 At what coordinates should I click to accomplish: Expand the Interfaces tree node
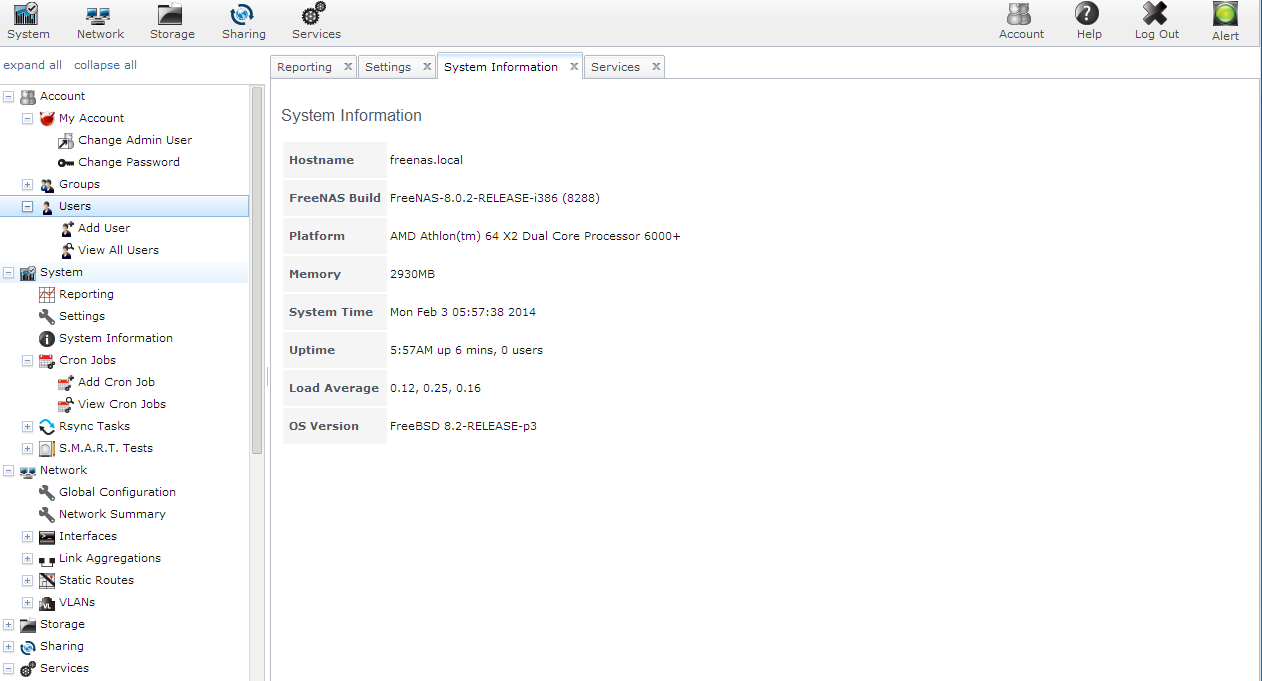coord(28,536)
